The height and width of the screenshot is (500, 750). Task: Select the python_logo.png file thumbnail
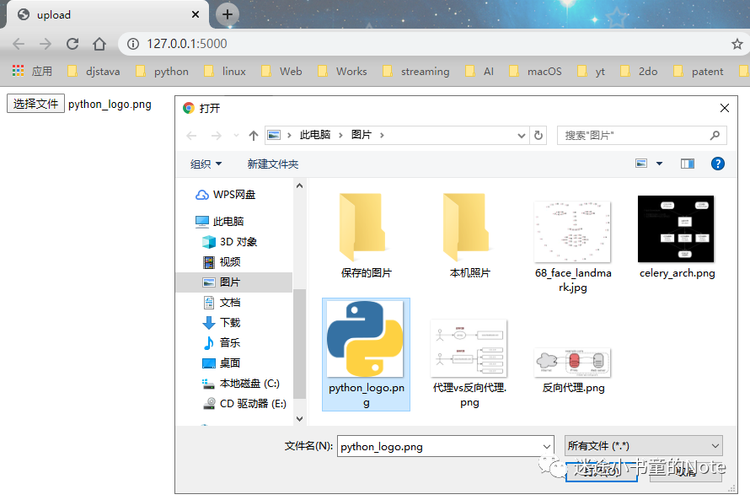click(366, 354)
